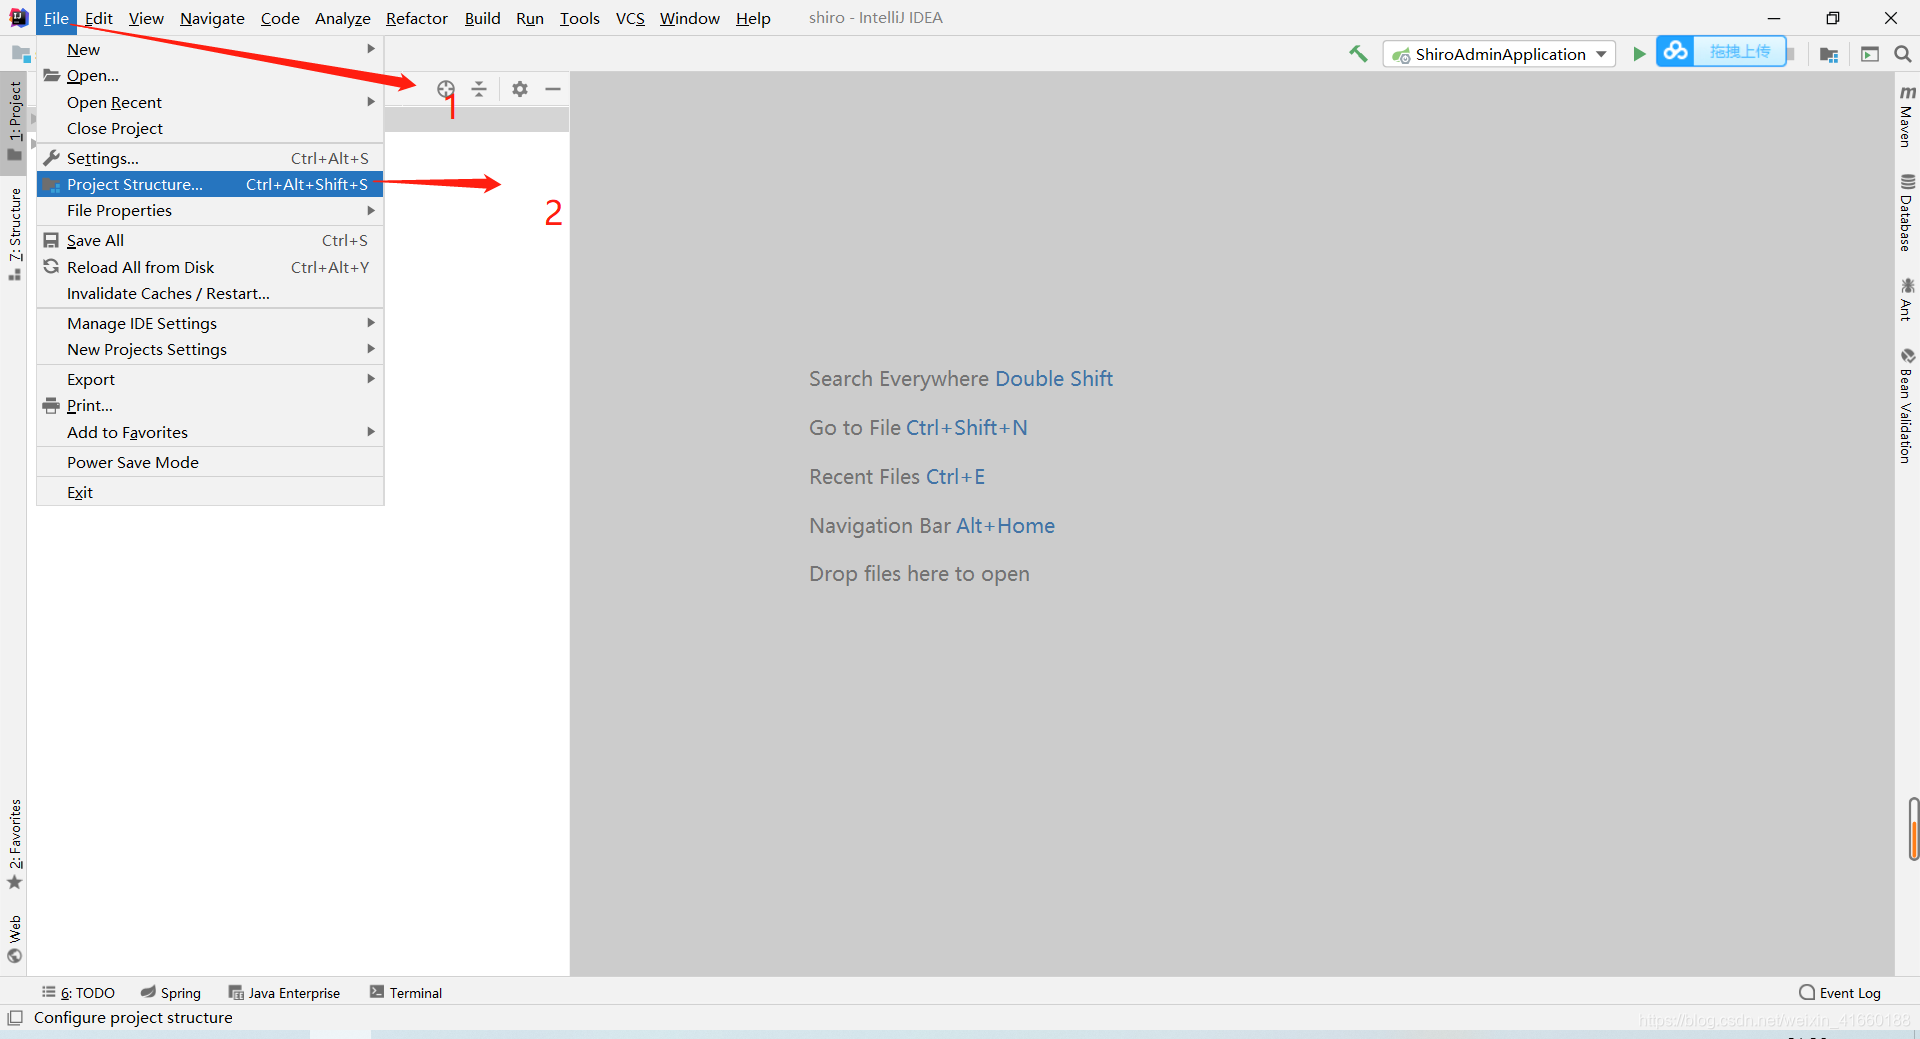Open the 2: Favorites side tab

pos(14,843)
